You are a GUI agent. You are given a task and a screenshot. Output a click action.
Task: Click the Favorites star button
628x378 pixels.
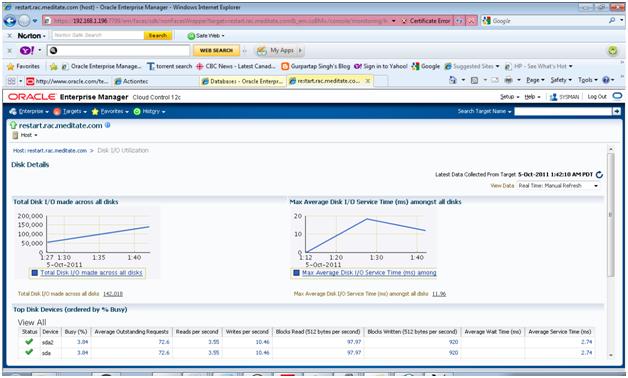(23, 66)
